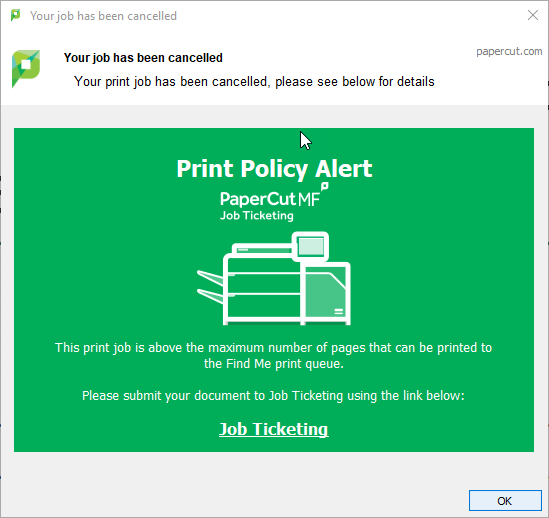Click the printer's touchscreen panel in illustration
This screenshot has height=518, width=549.
(311, 246)
